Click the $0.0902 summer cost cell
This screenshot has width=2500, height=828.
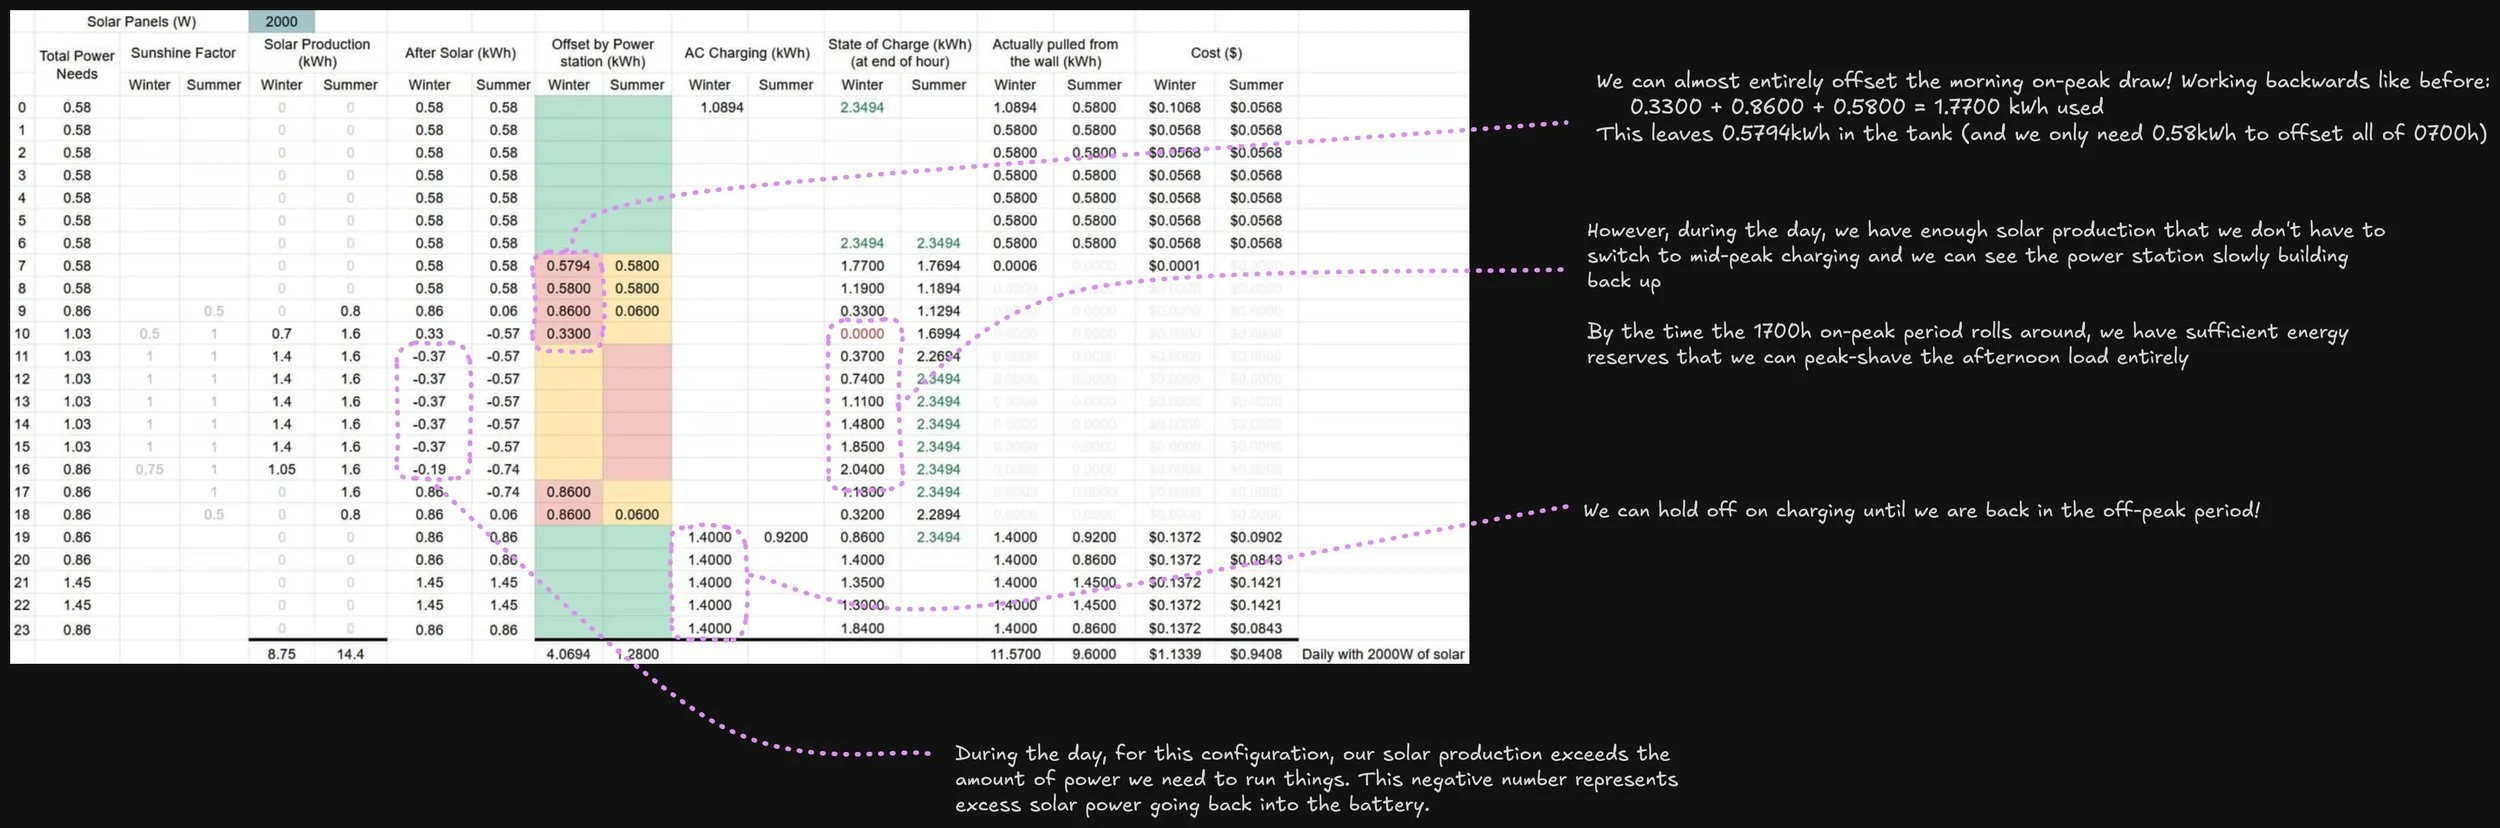pos(1256,537)
